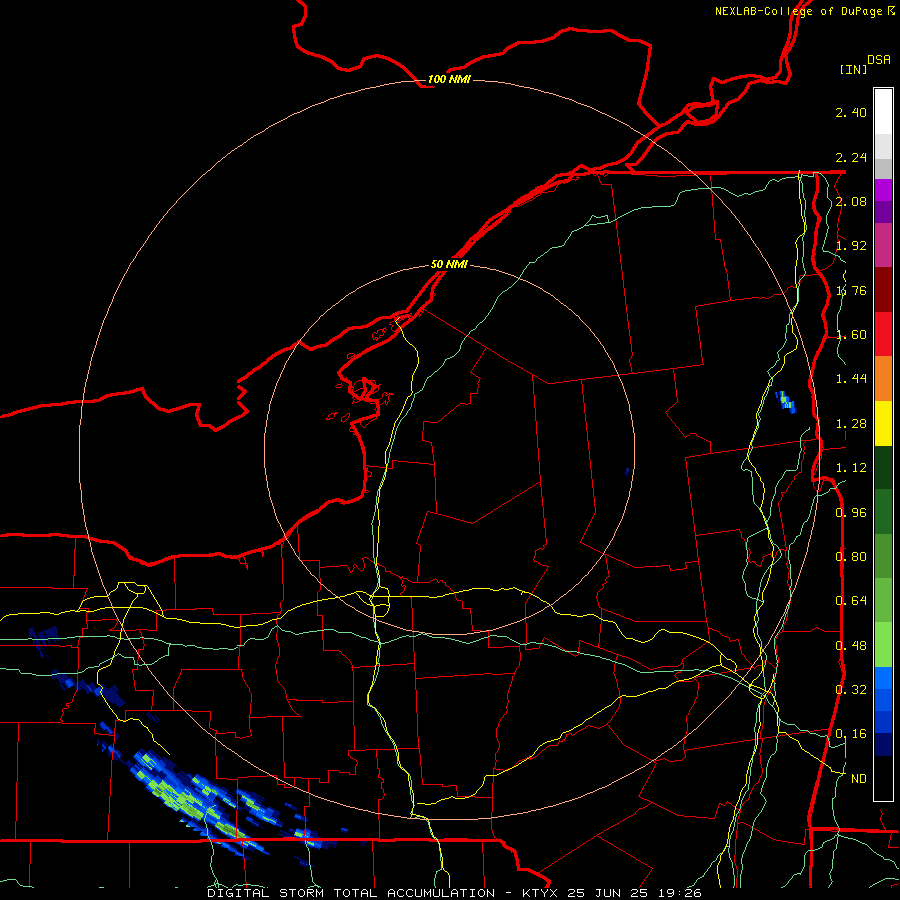Image resolution: width=900 pixels, height=900 pixels.
Task: Click the 1.60 legend value
Action: [x=851, y=335]
